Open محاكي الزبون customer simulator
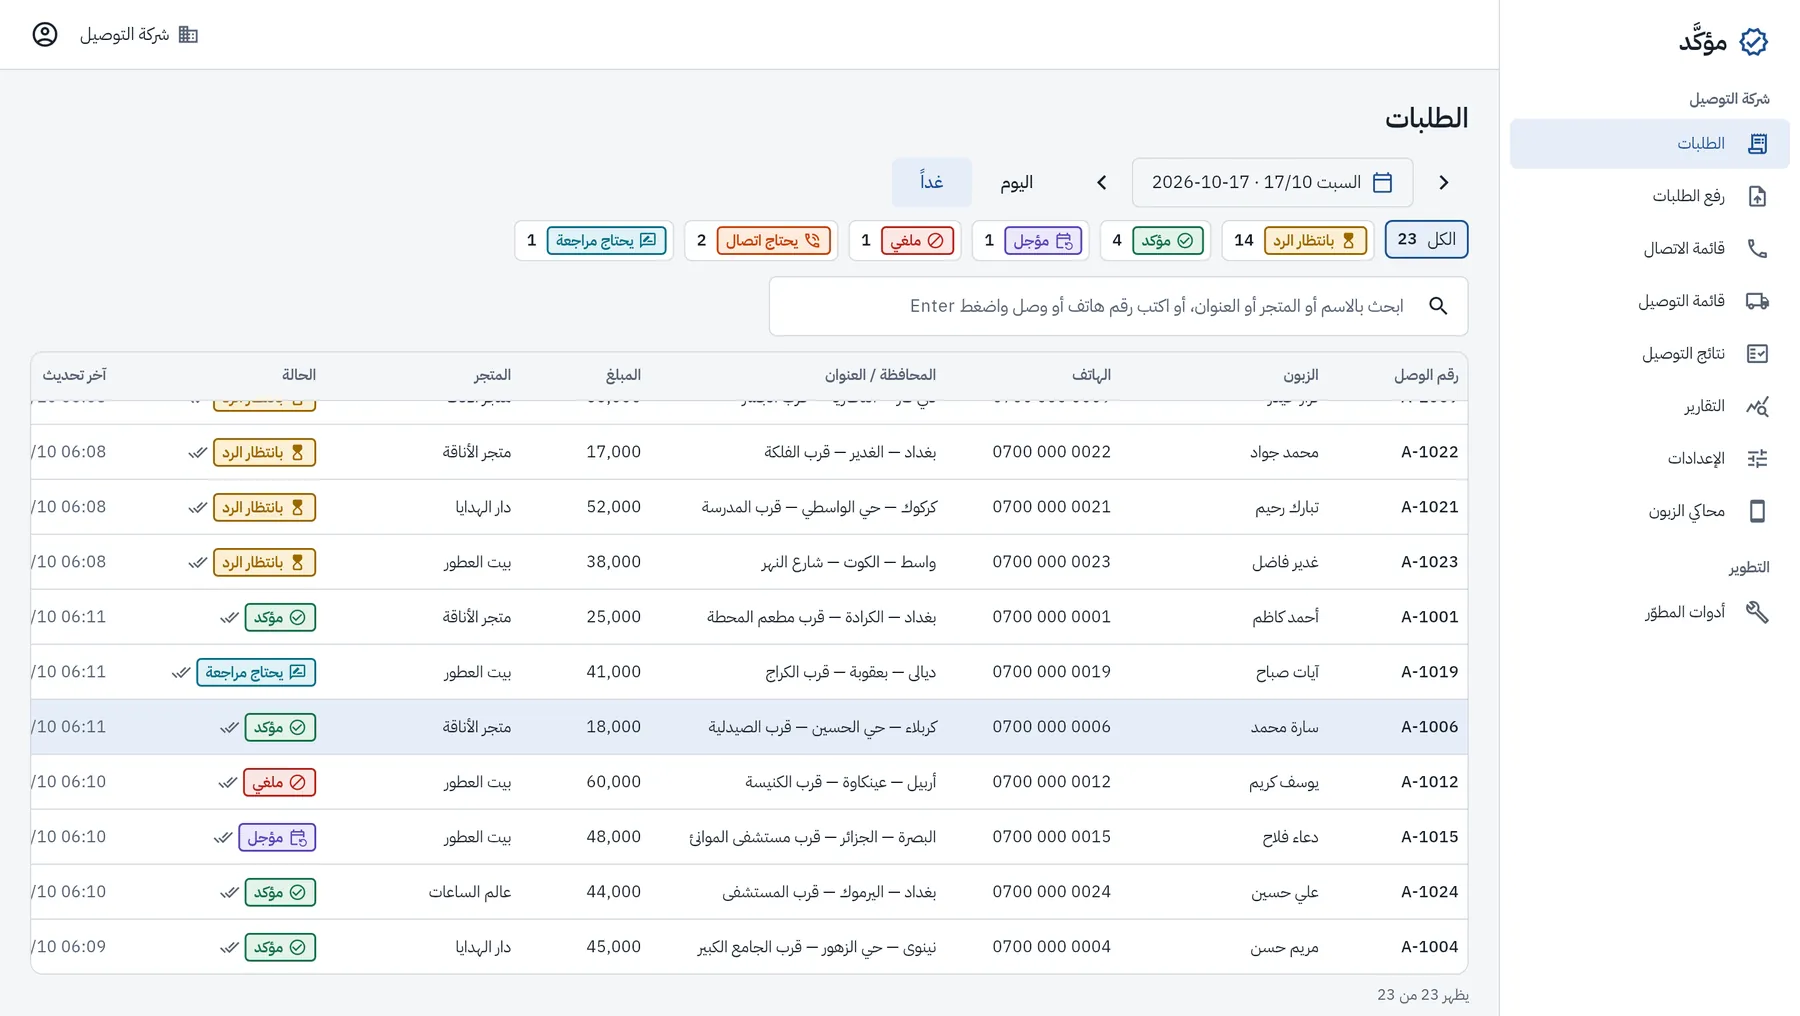Viewport: 1800px width, 1016px height. (x=1650, y=511)
